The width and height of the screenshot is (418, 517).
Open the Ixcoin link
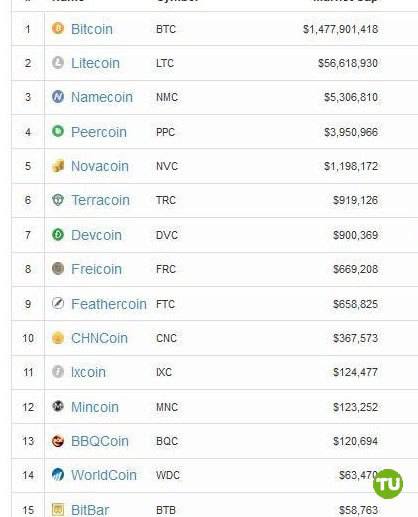[88, 372]
